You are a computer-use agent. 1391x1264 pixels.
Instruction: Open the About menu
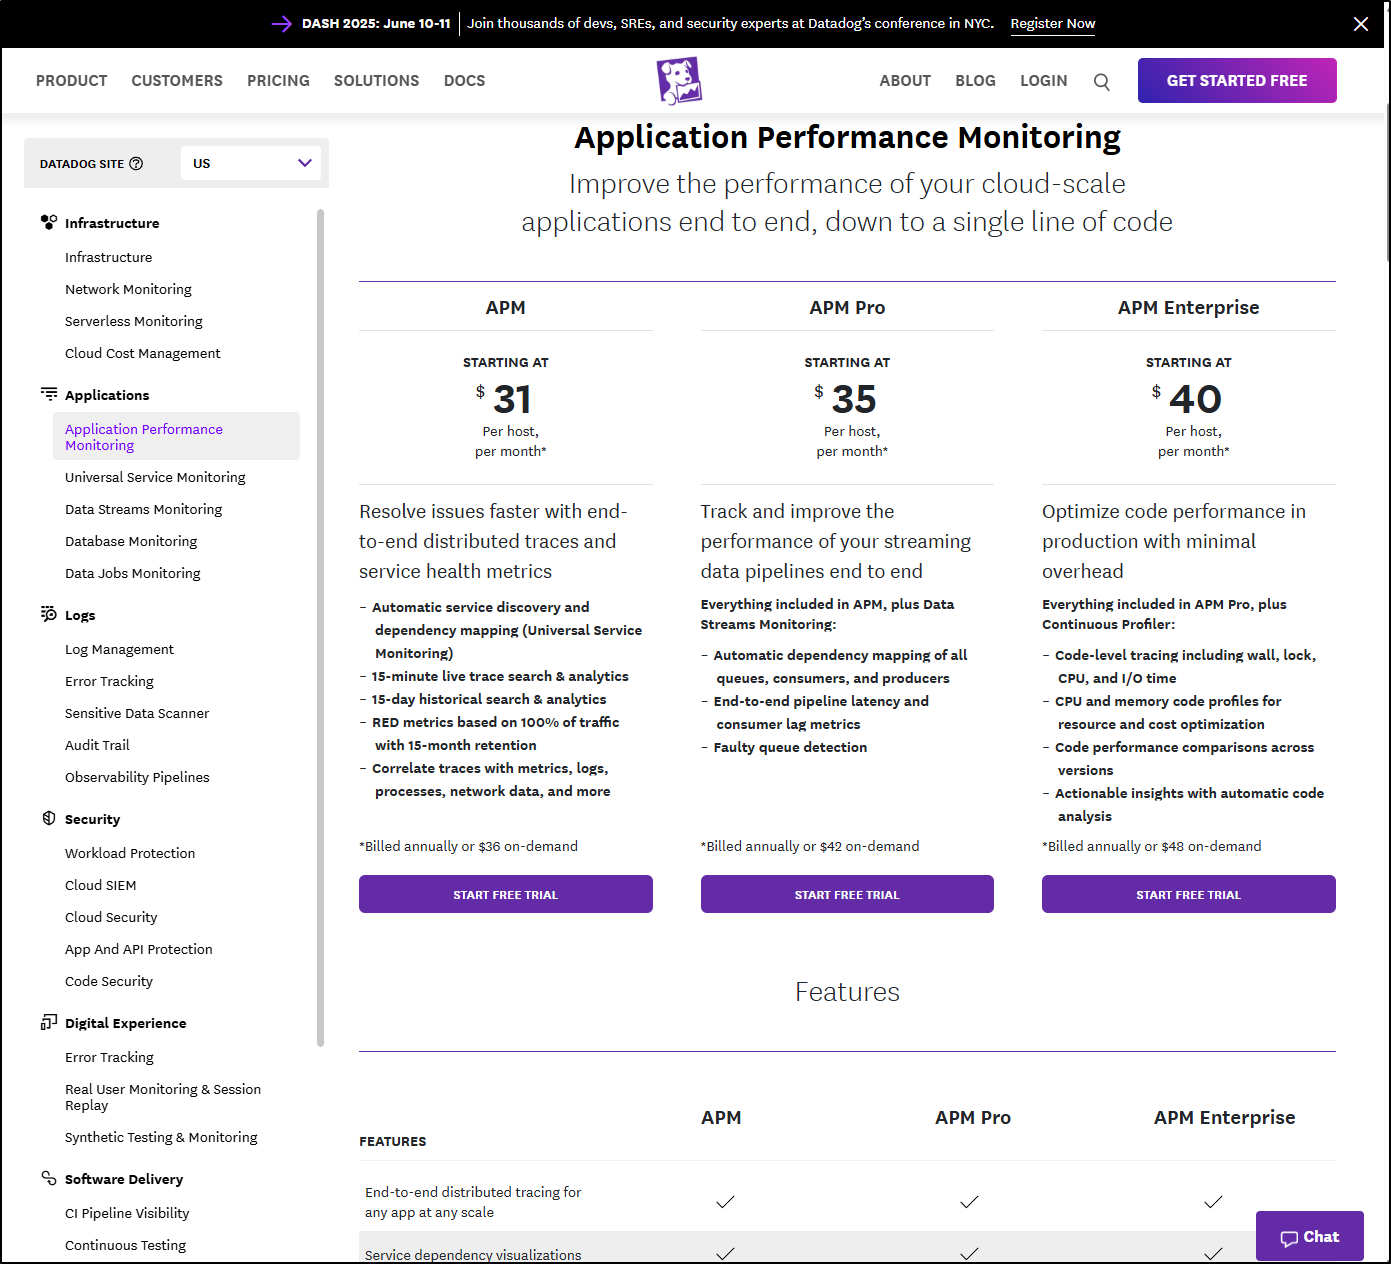[905, 81]
